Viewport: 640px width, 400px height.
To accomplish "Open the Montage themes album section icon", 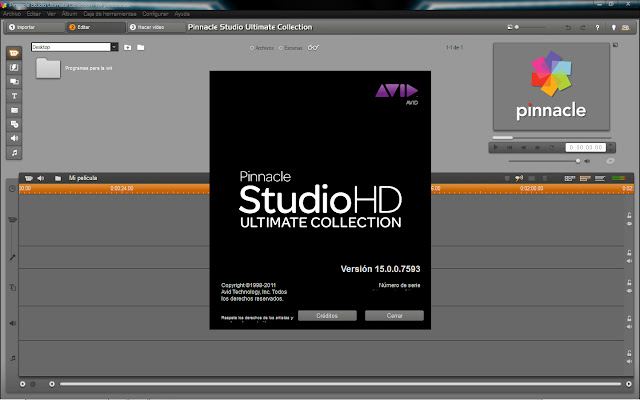I will point(14,82).
